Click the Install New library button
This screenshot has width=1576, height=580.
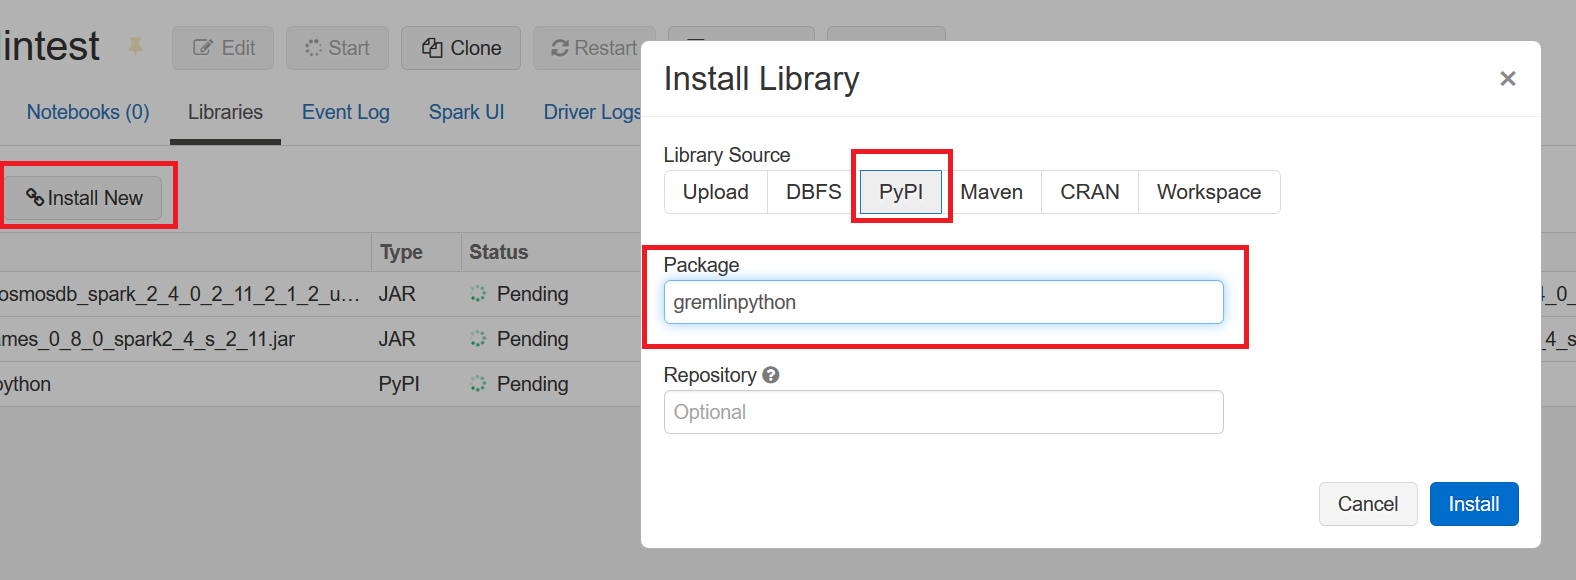coord(85,198)
